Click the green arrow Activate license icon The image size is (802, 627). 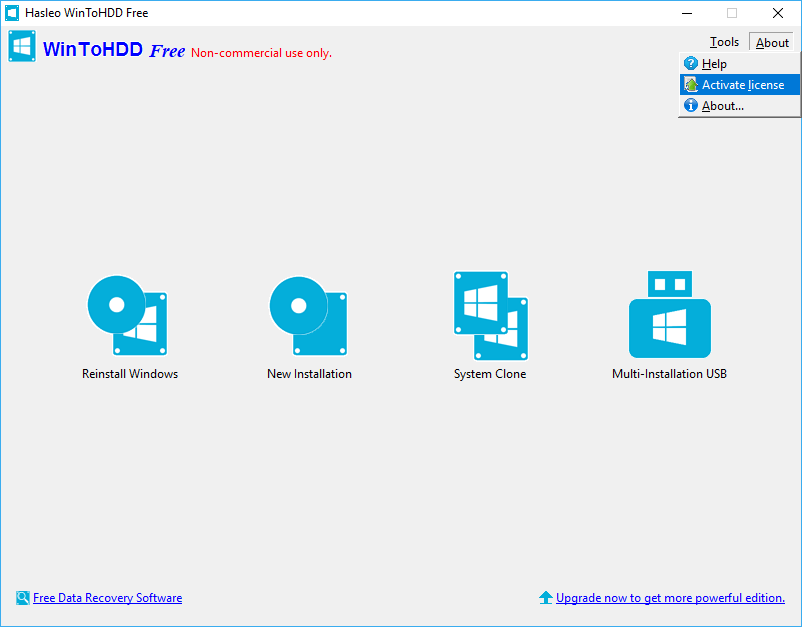tap(690, 84)
